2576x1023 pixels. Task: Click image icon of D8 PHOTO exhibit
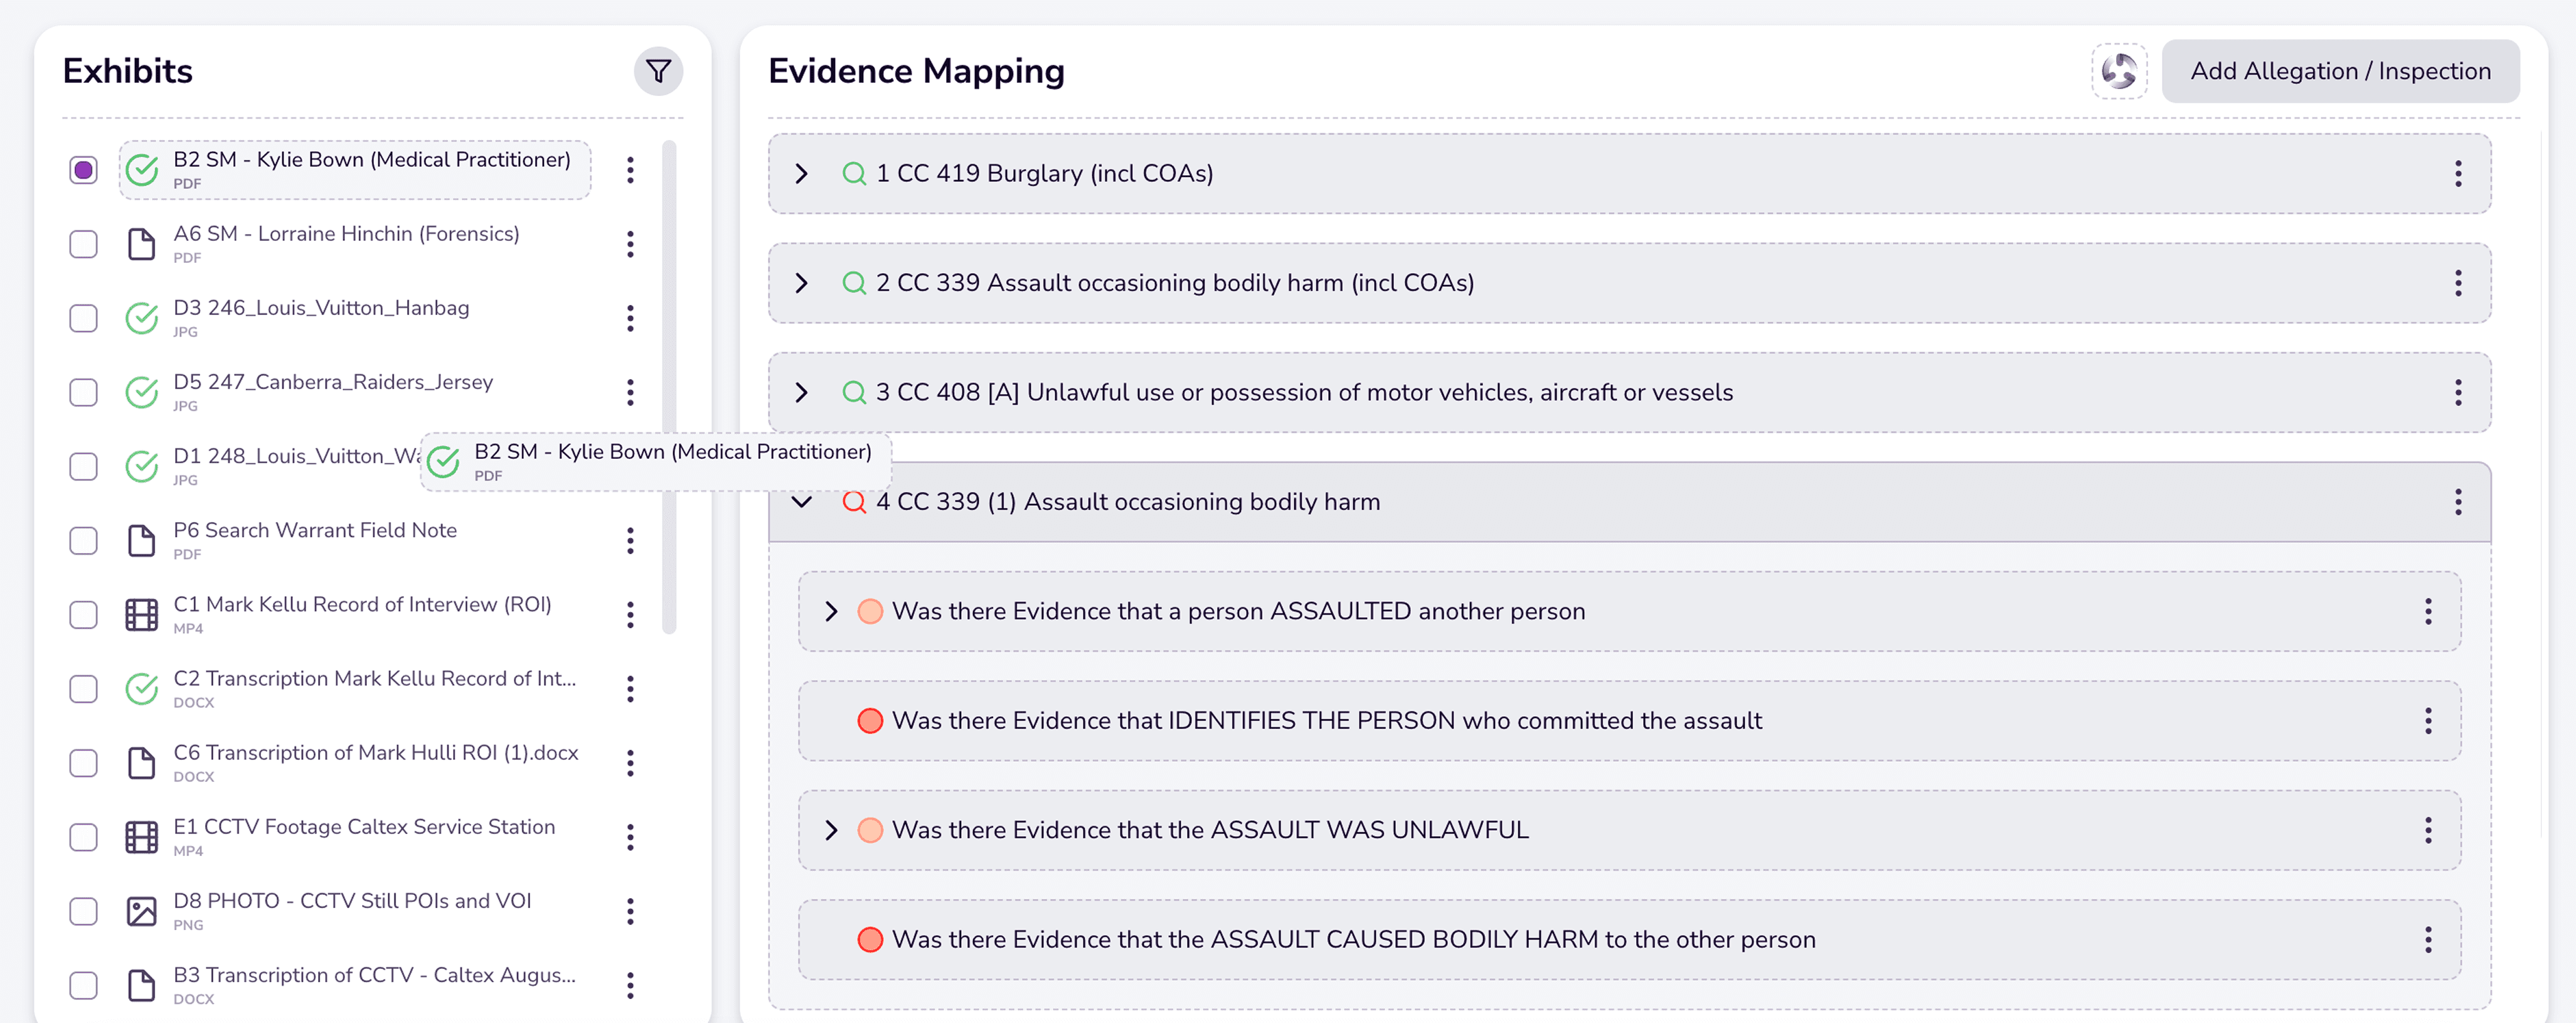tap(141, 911)
